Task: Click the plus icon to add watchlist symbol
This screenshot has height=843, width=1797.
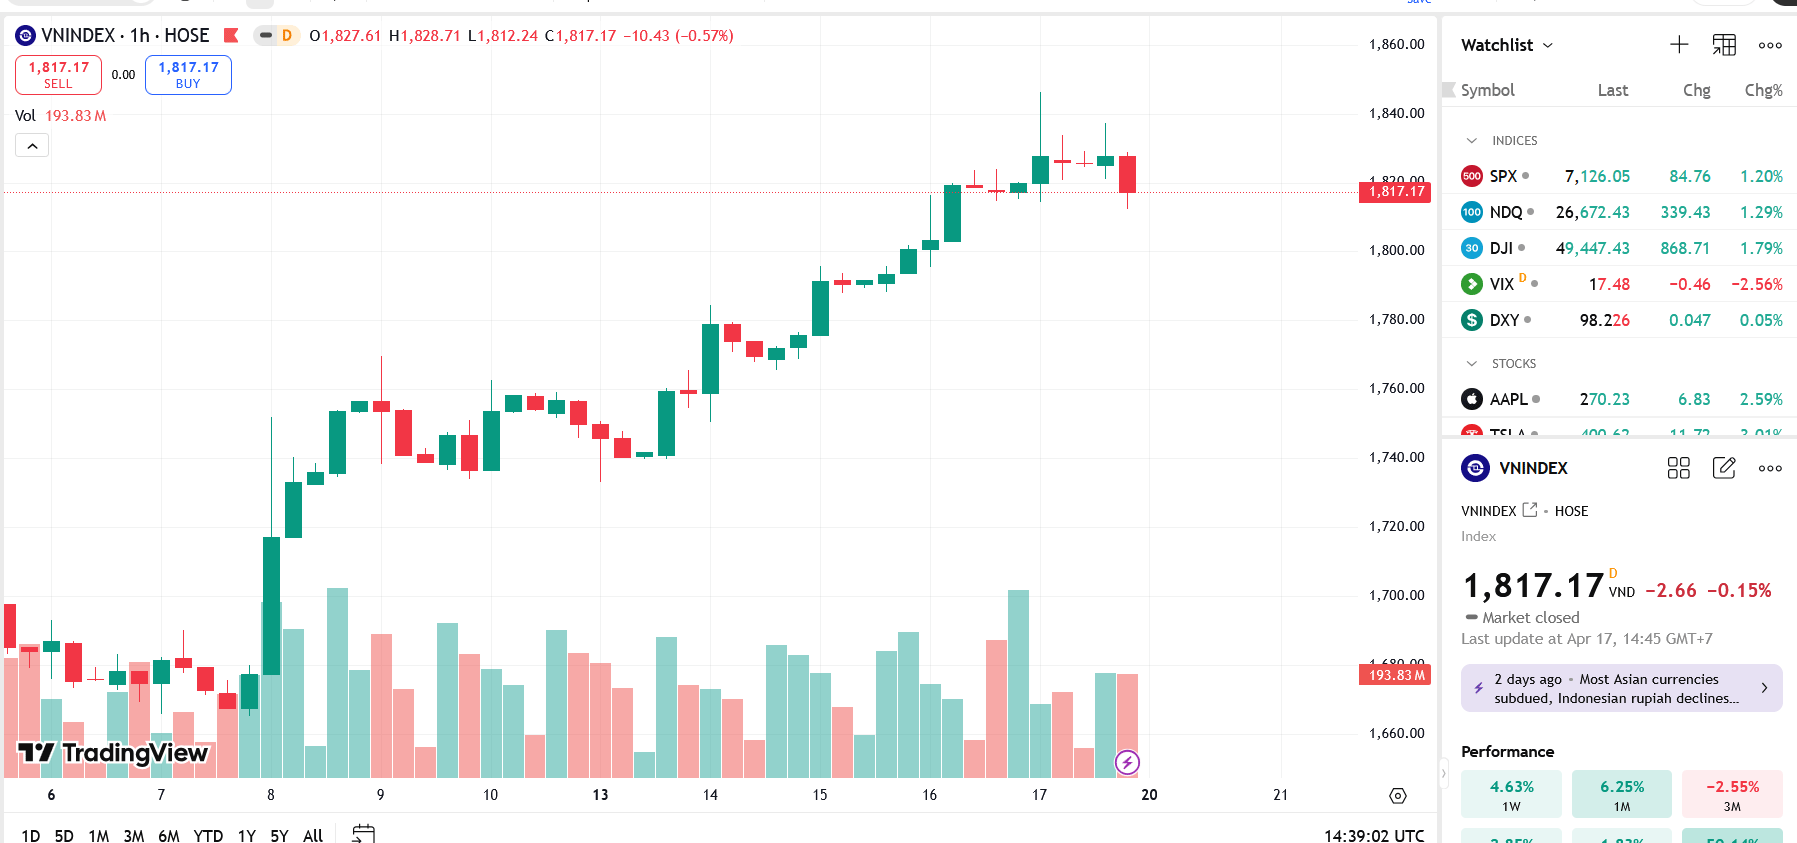Action: [1679, 44]
